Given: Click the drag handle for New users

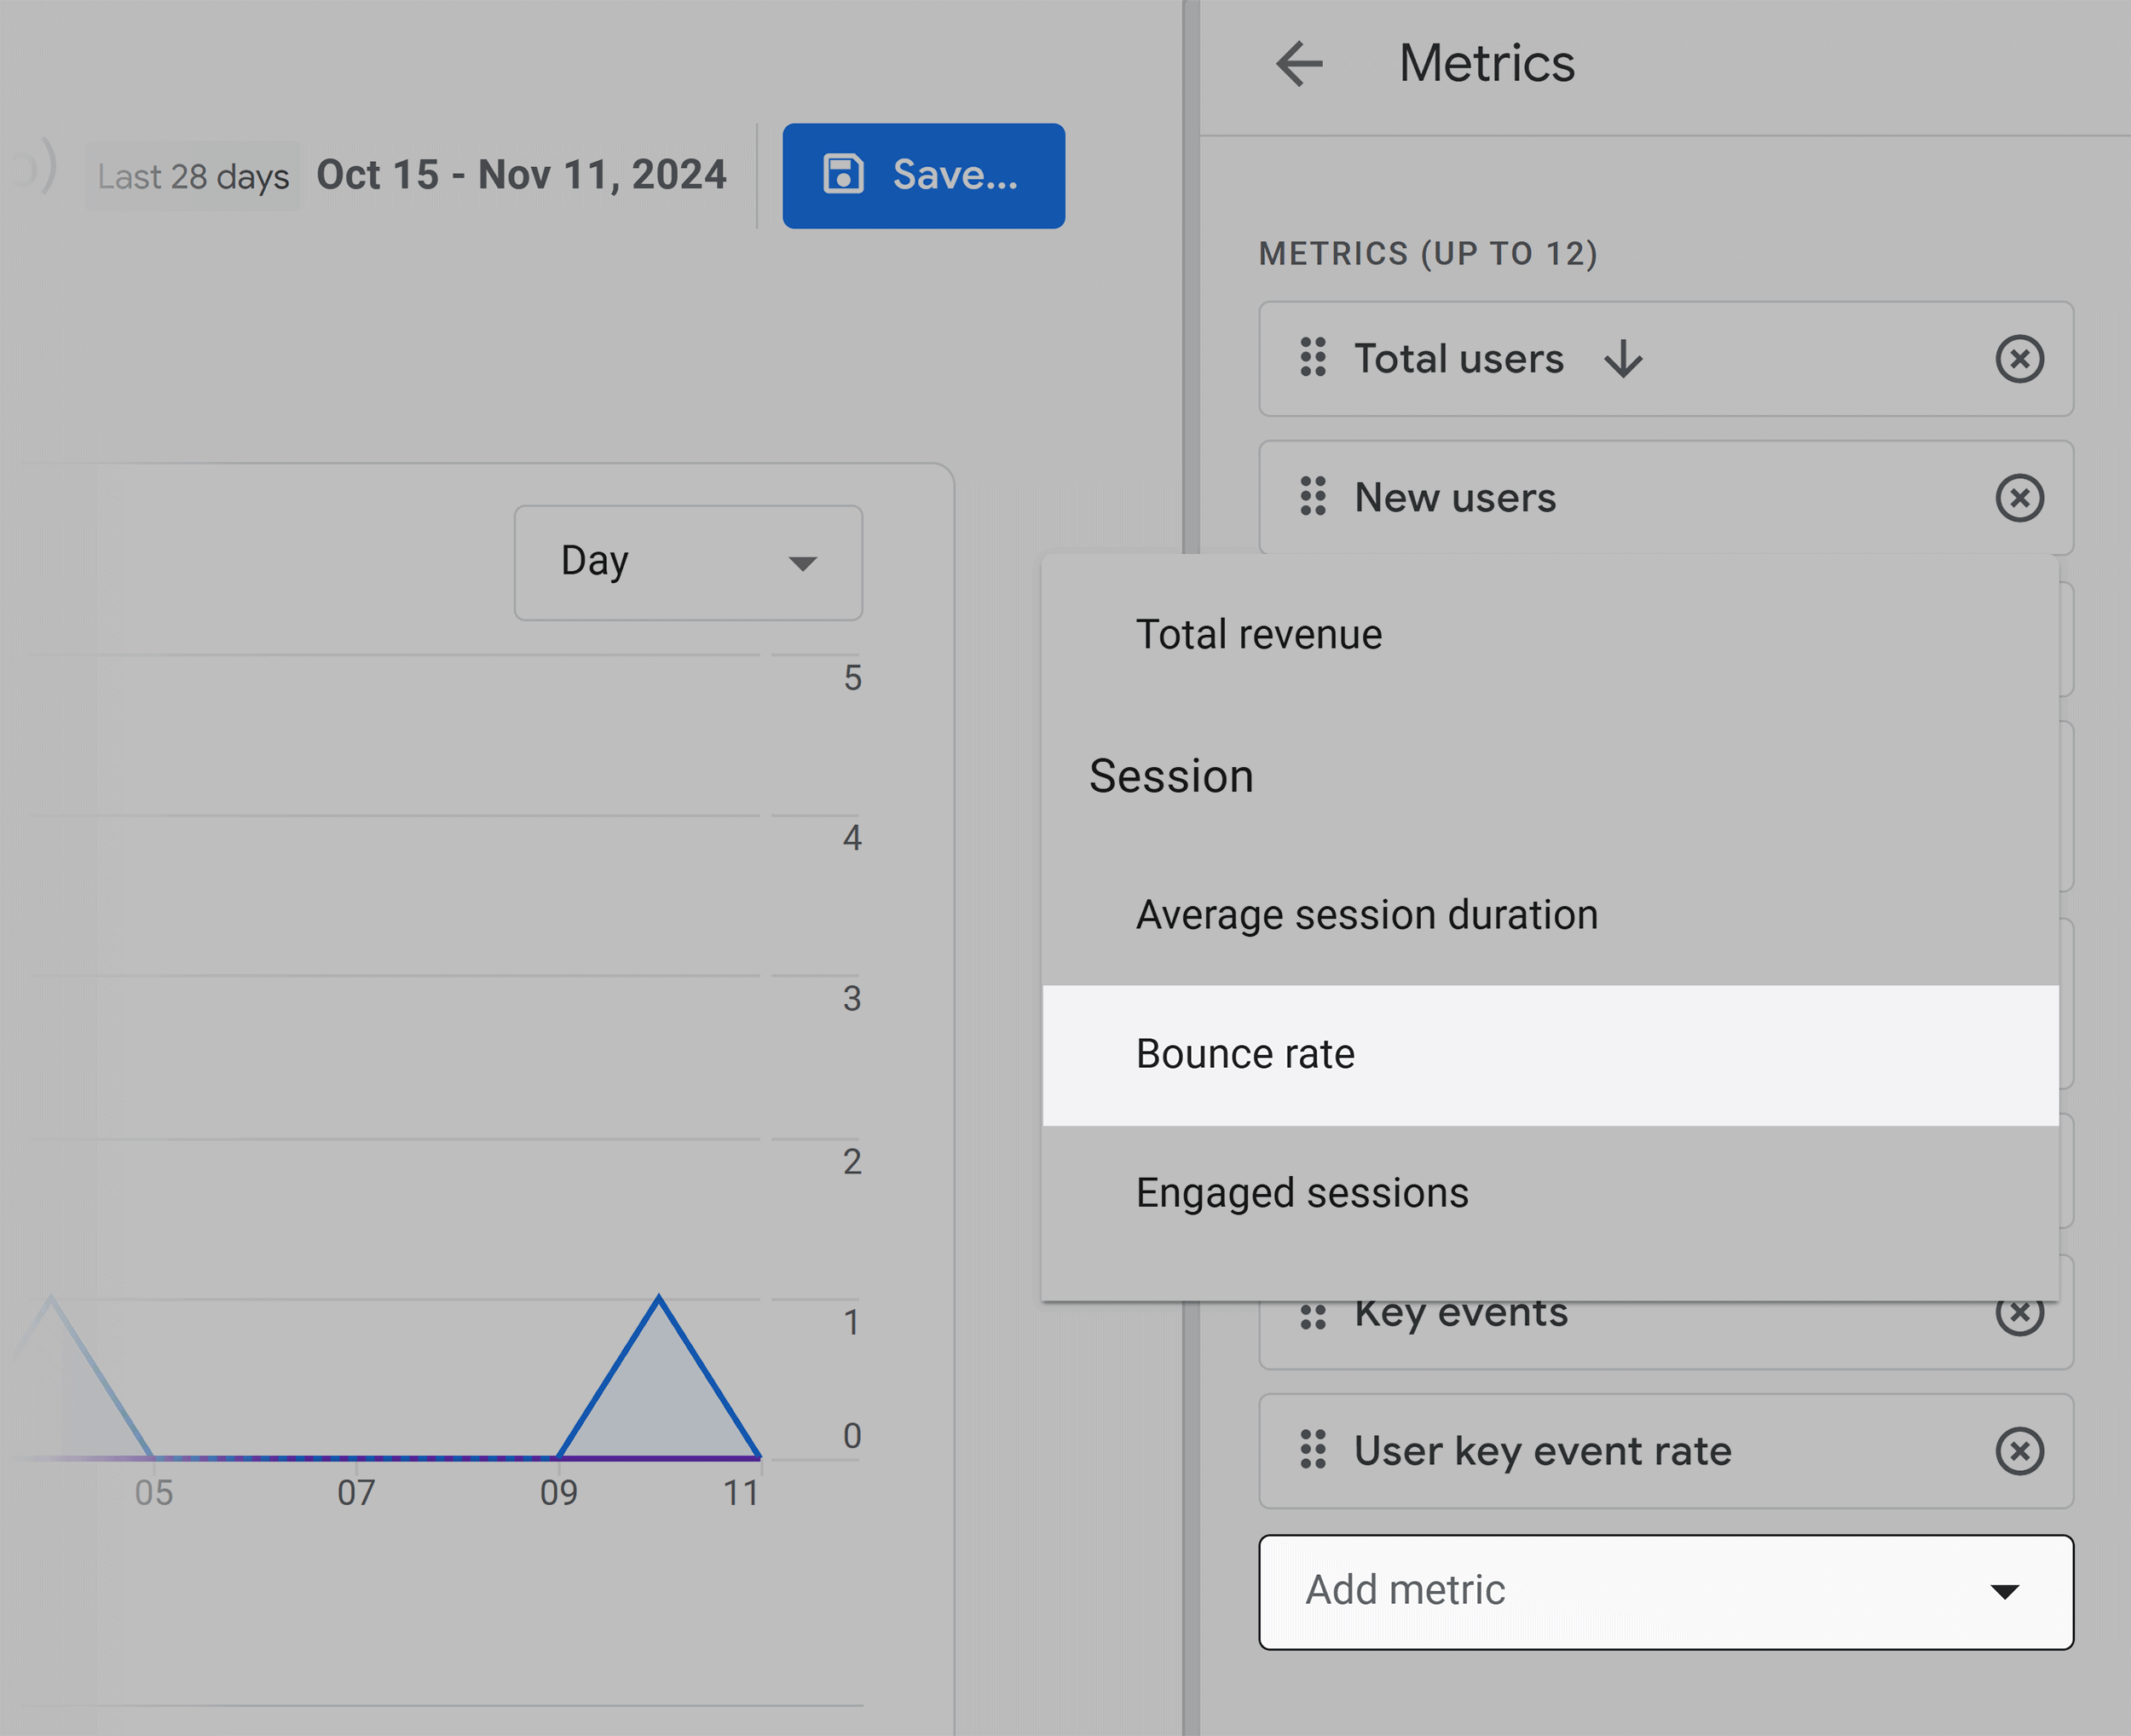Looking at the screenshot, I should pos(1315,497).
